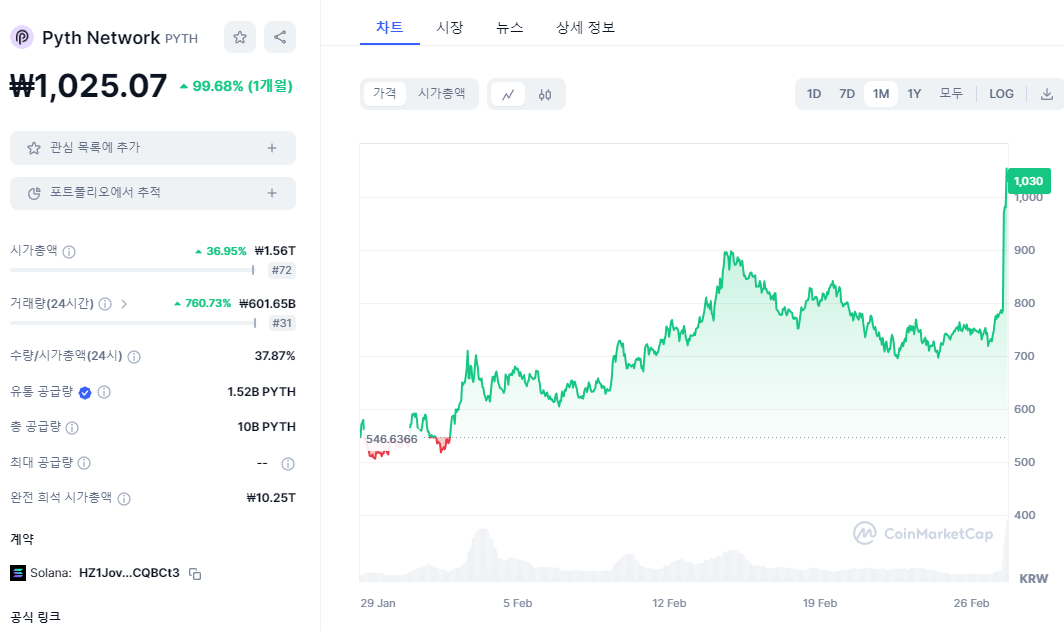The image size is (1064, 631).
Task: Set chart range to 1M
Action: (x=881, y=94)
